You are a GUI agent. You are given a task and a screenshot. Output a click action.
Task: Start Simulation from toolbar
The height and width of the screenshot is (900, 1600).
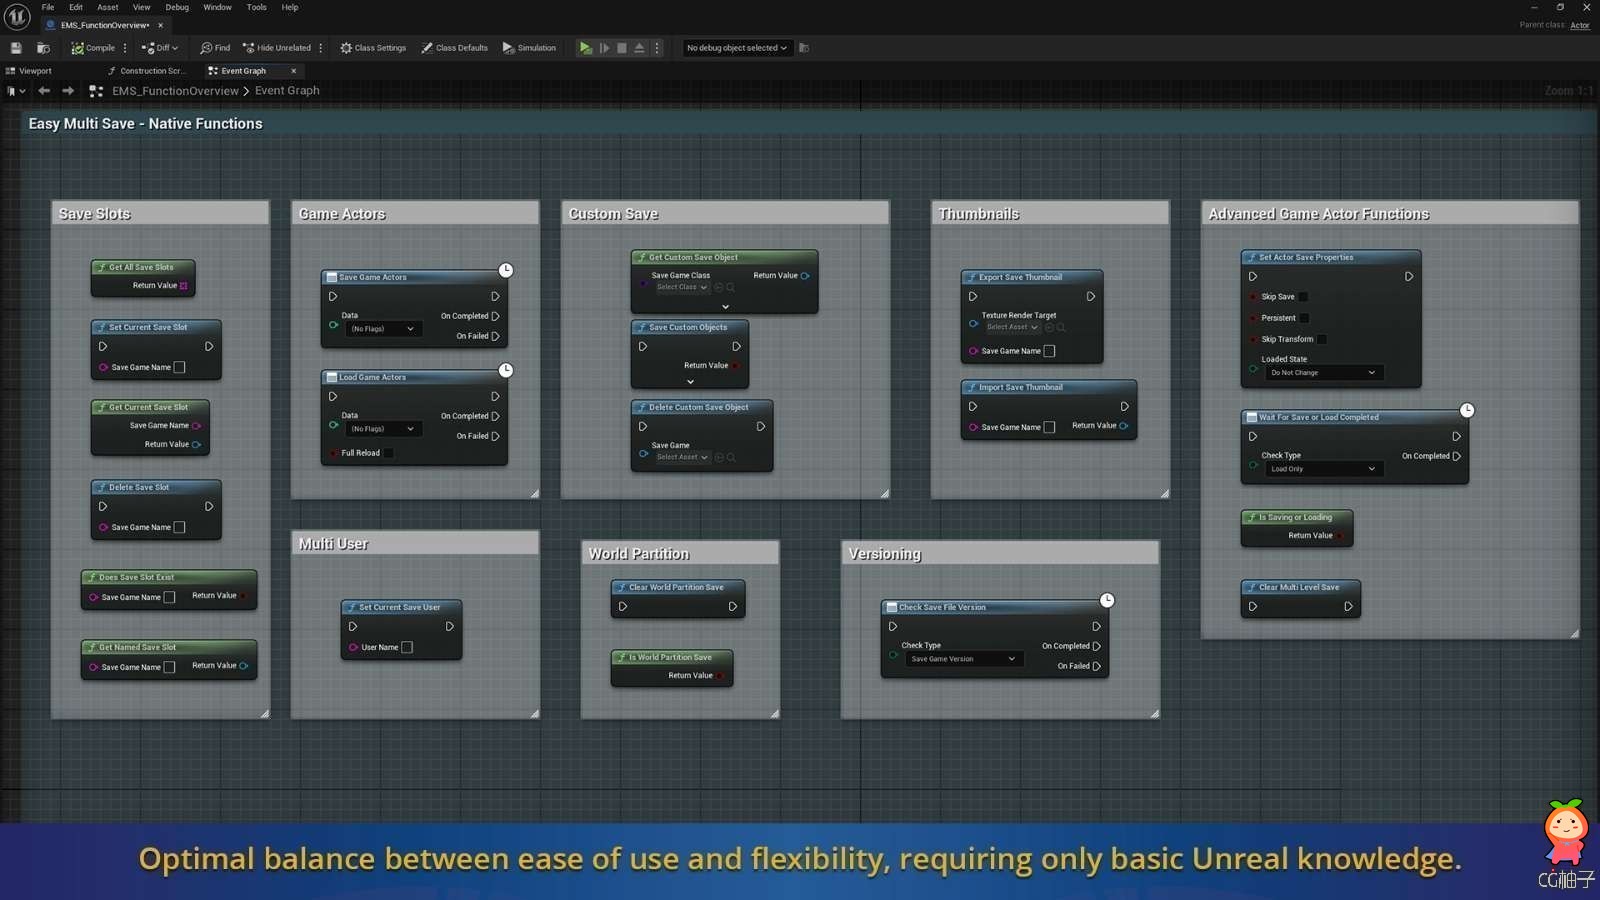(x=529, y=48)
